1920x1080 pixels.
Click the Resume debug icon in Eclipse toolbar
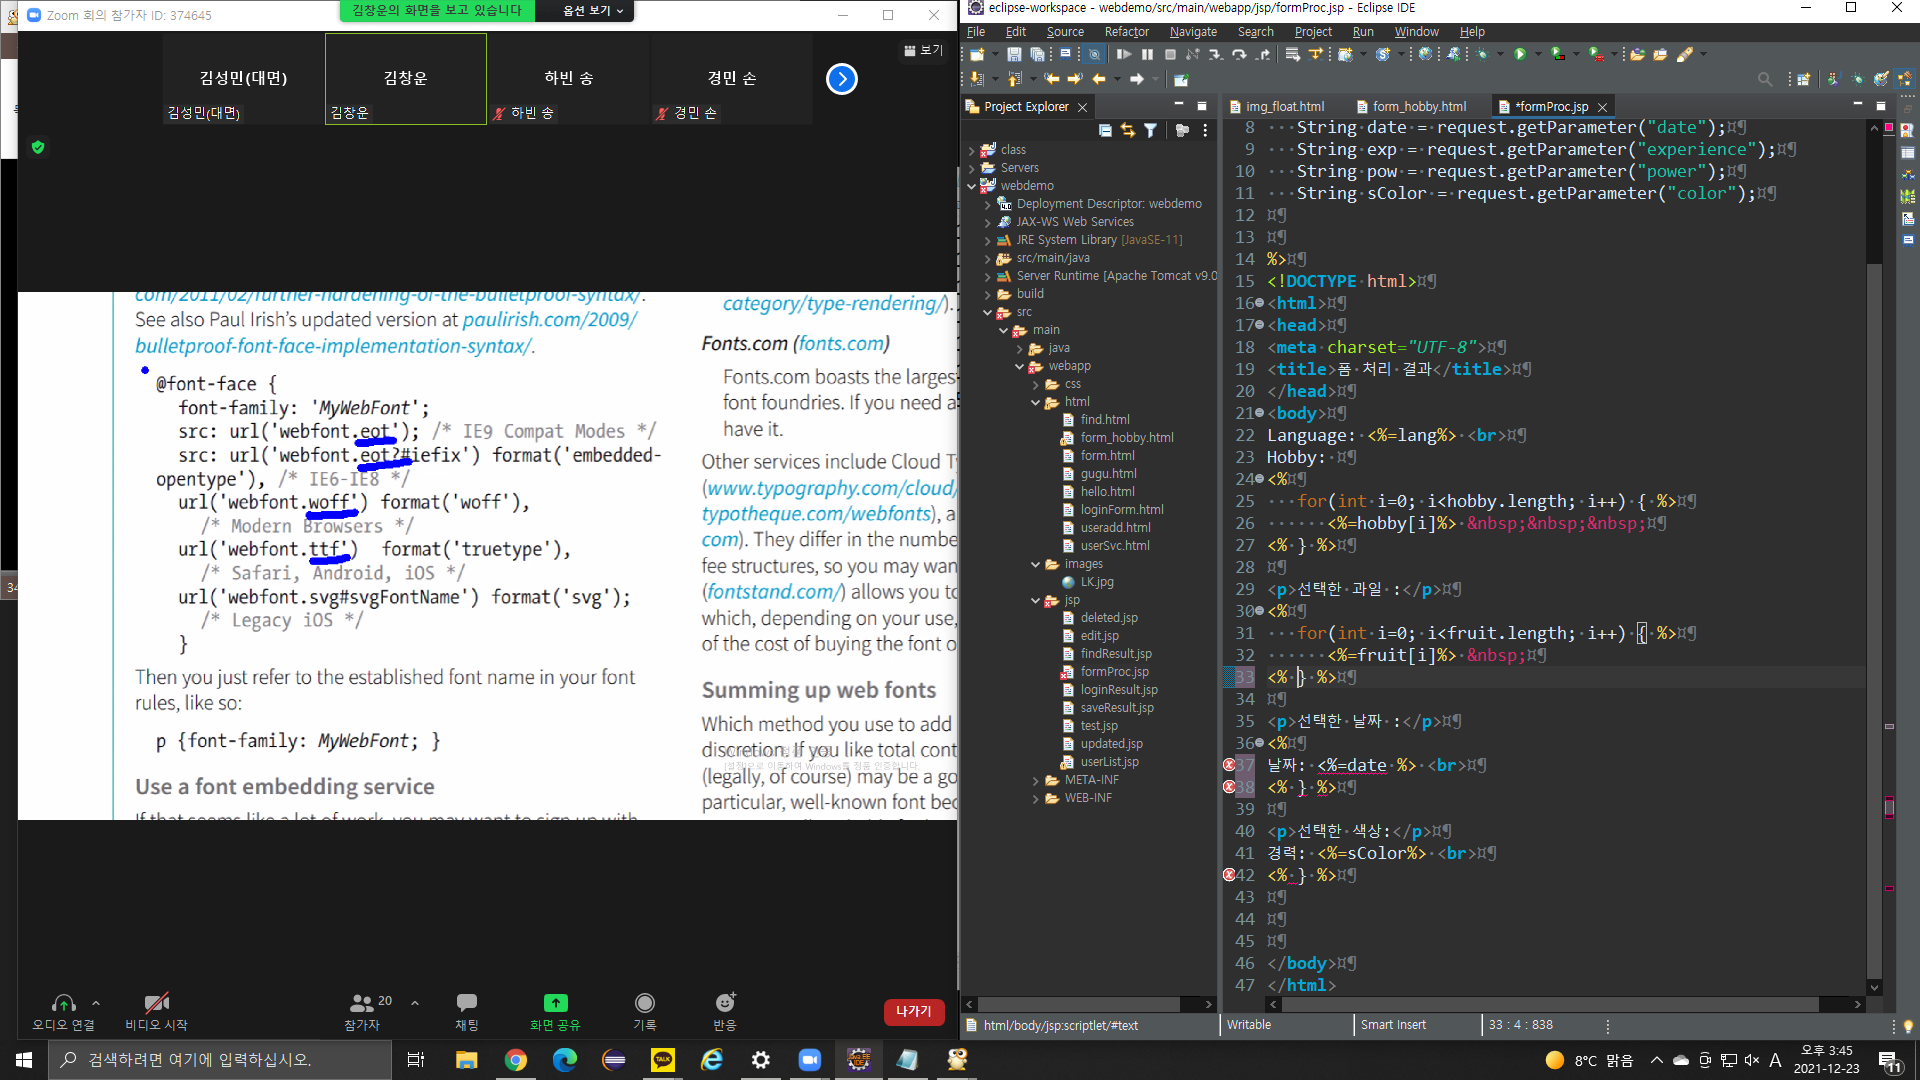[x=1124, y=55]
